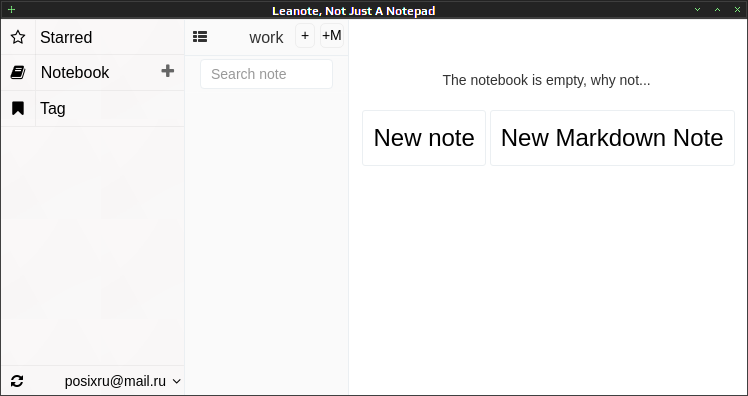
Task: Click the New Markdown Note button
Action: click(612, 138)
